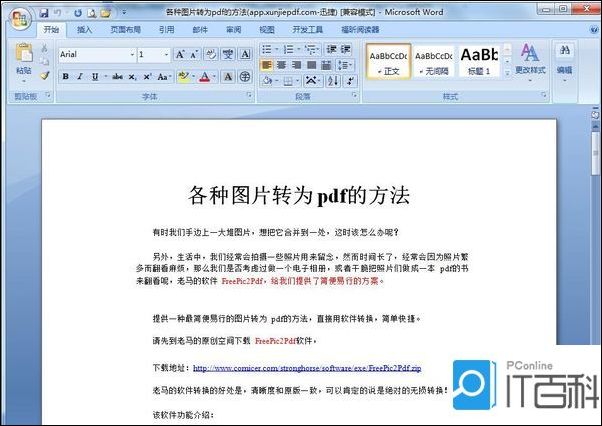Screen dimensions: 602x426
Task: Apply yellow text highlight color
Action: pyautogui.click(x=184, y=77)
